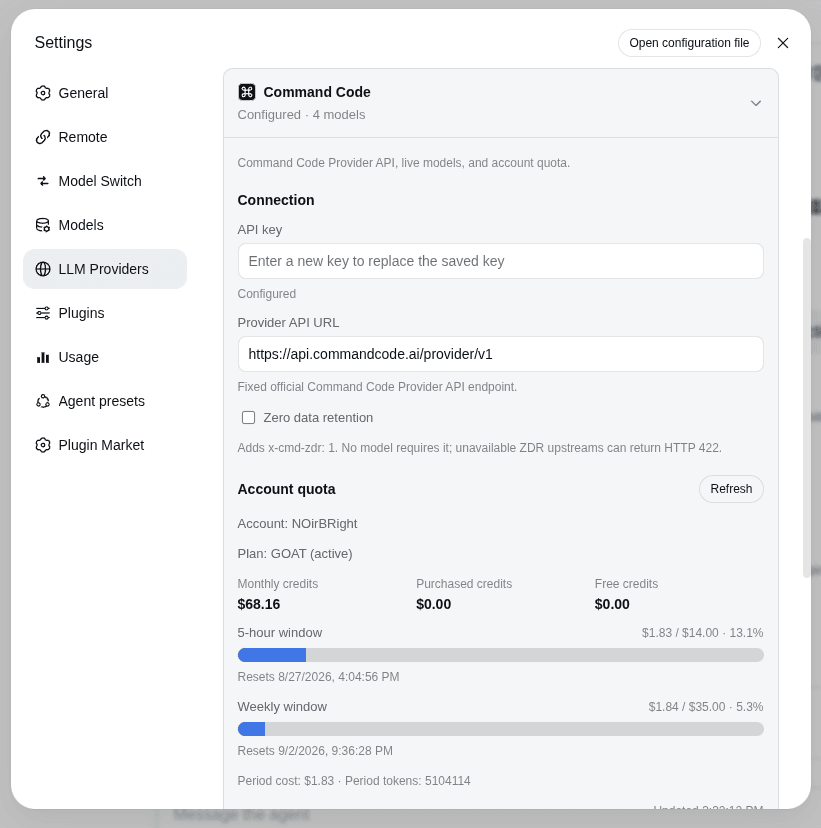Open the Model Switch section
The image size is (821, 828).
105,181
